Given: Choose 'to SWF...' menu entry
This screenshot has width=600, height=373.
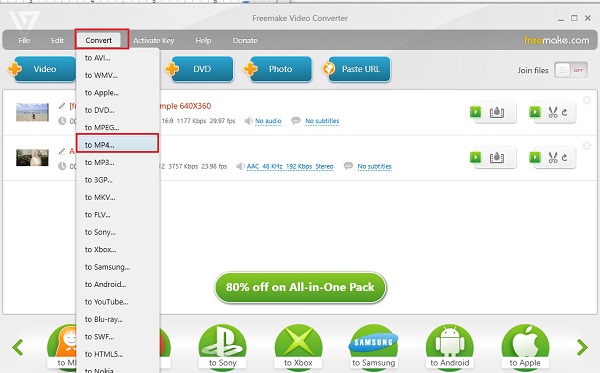Looking at the screenshot, I should (117, 337).
